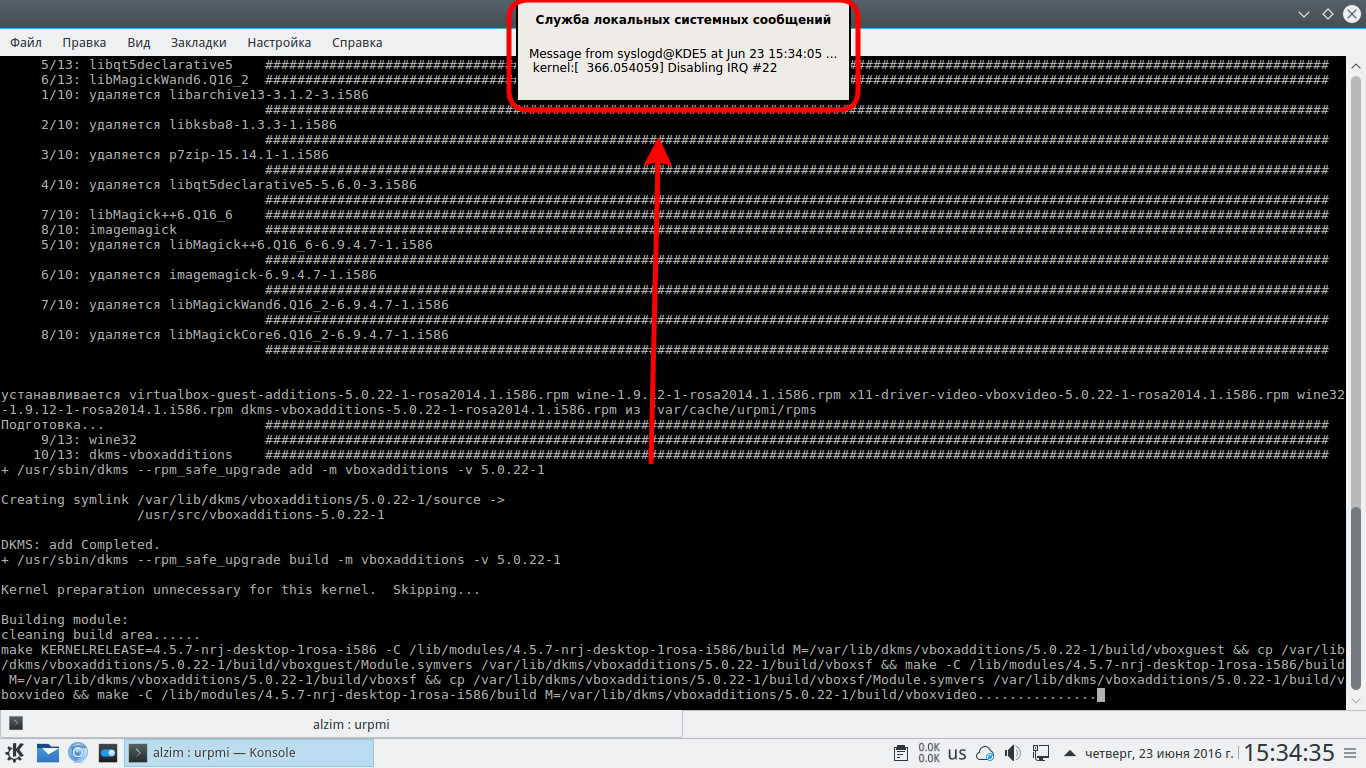The width and height of the screenshot is (1366, 768).
Task: Open the panel settings hamburger button
Action: pos(1351,753)
